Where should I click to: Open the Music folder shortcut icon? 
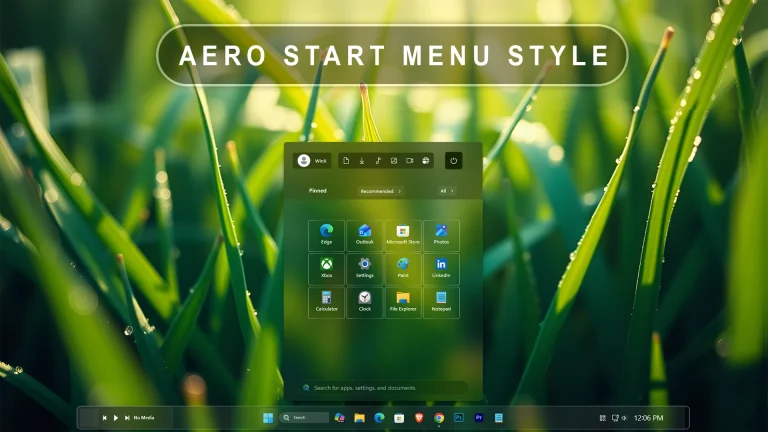(x=378, y=161)
